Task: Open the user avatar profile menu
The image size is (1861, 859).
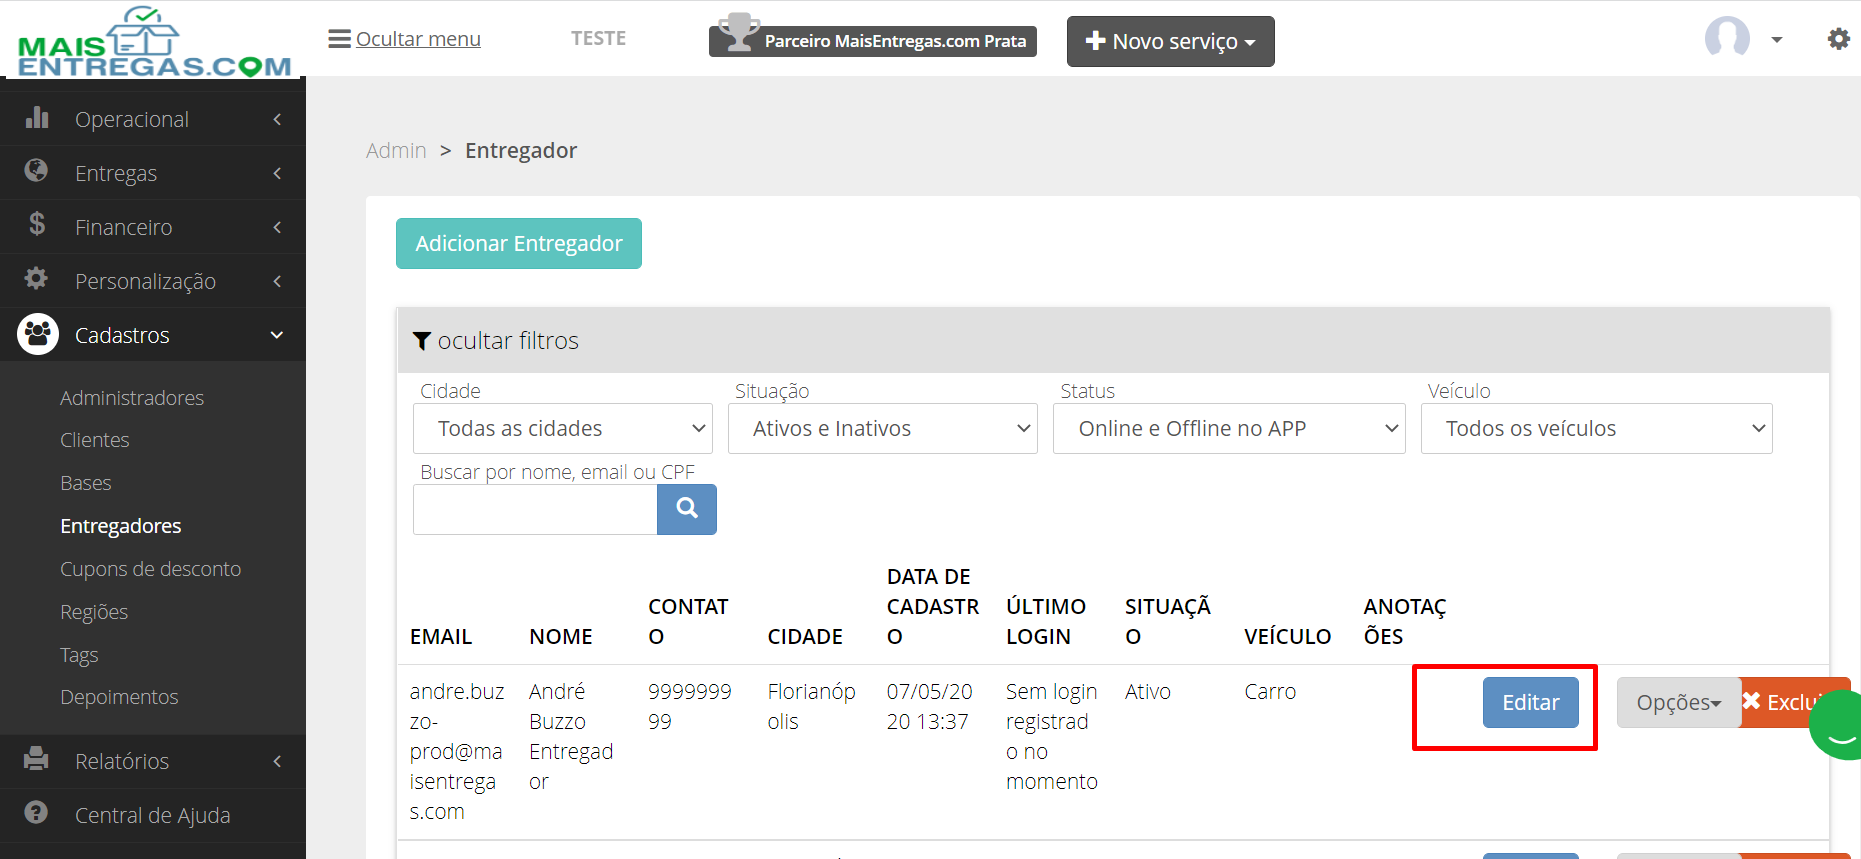Action: (x=1727, y=38)
